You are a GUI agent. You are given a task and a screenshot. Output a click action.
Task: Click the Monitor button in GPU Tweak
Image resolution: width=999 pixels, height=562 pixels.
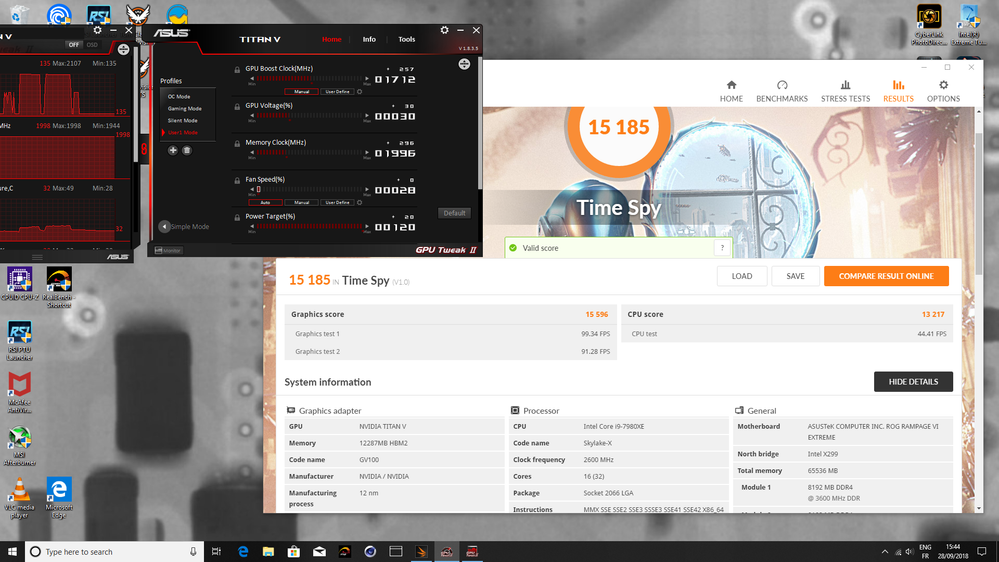168,250
